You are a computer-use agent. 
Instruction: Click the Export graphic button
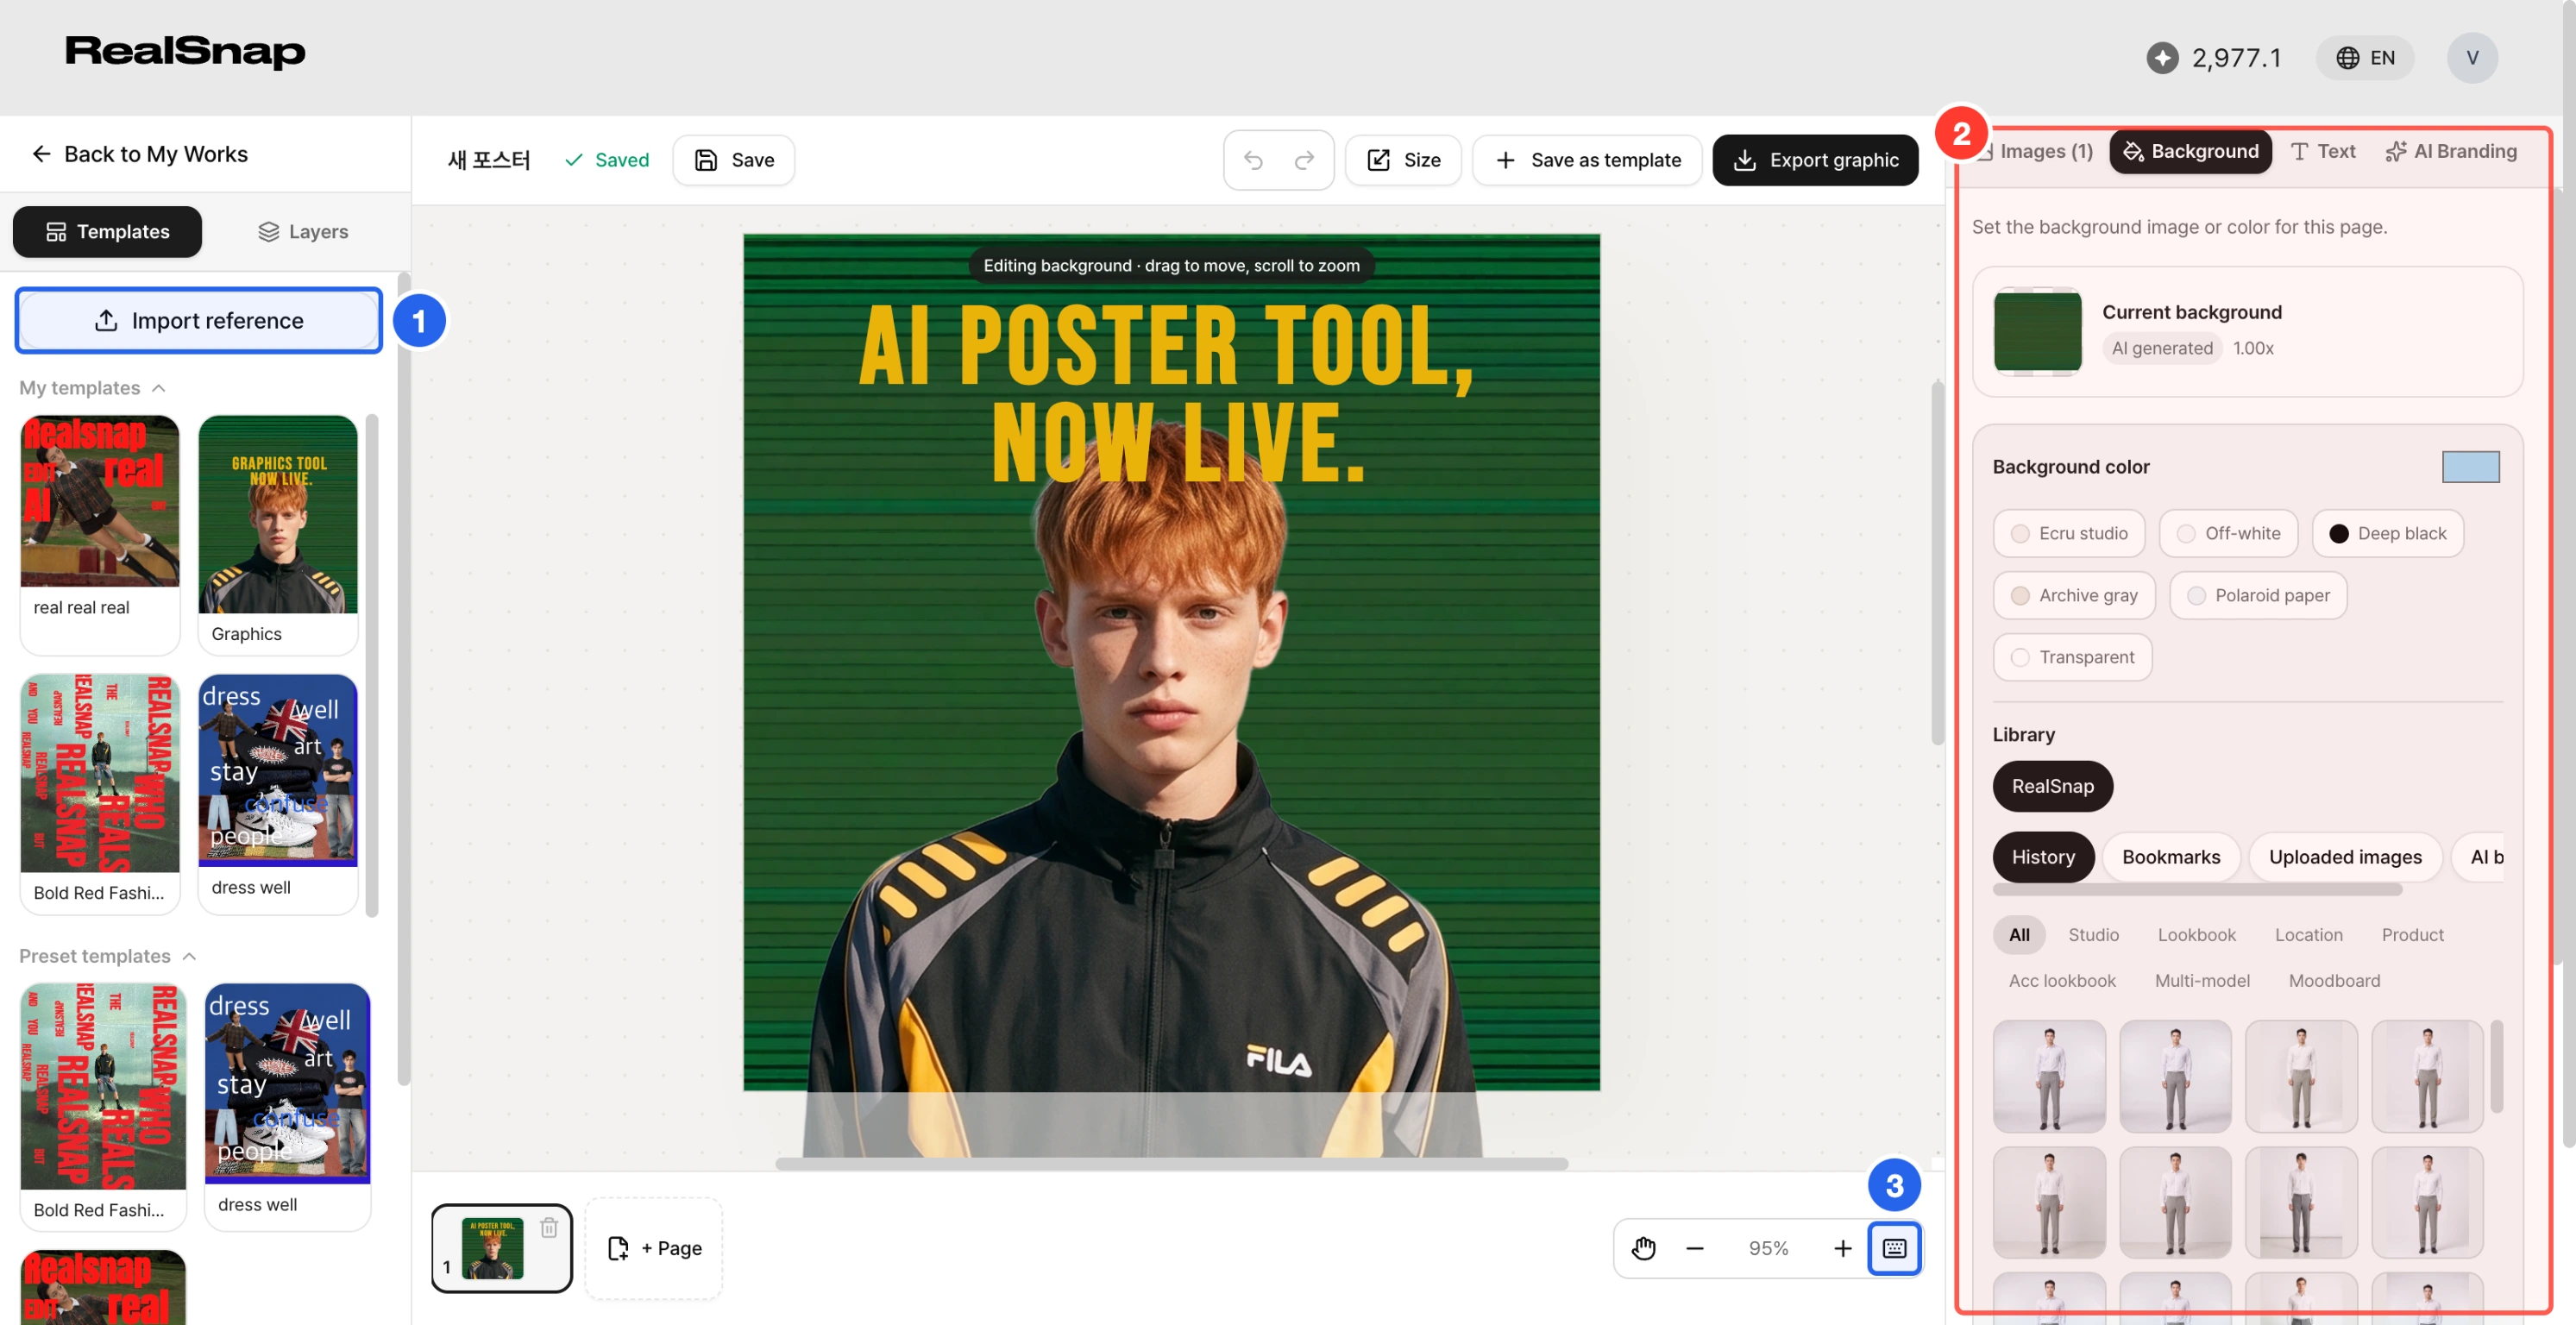pyautogui.click(x=1815, y=160)
